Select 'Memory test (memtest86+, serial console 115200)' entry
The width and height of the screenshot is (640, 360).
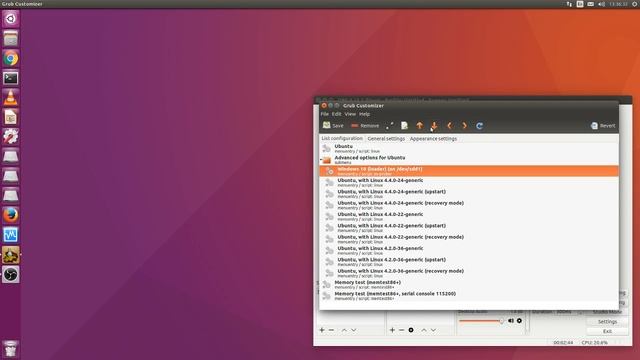tap(469, 296)
